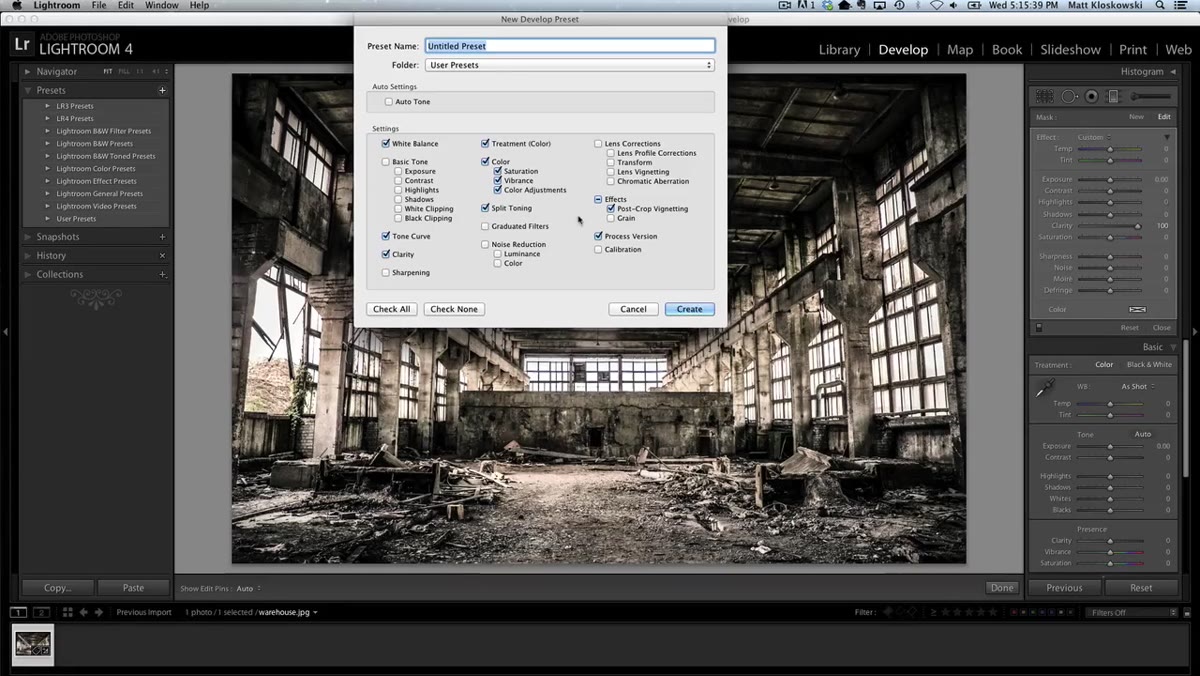This screenshot has width=1200, height=676.
Task: Clear history with the History X icon
Action: tap(162, 256)
